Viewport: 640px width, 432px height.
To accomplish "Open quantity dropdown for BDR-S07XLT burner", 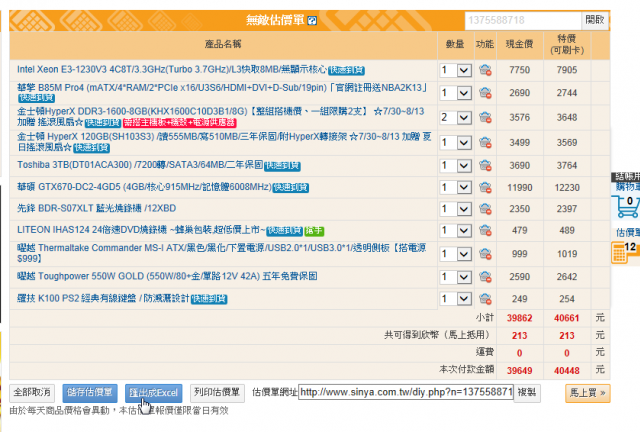I will (456, 209).
